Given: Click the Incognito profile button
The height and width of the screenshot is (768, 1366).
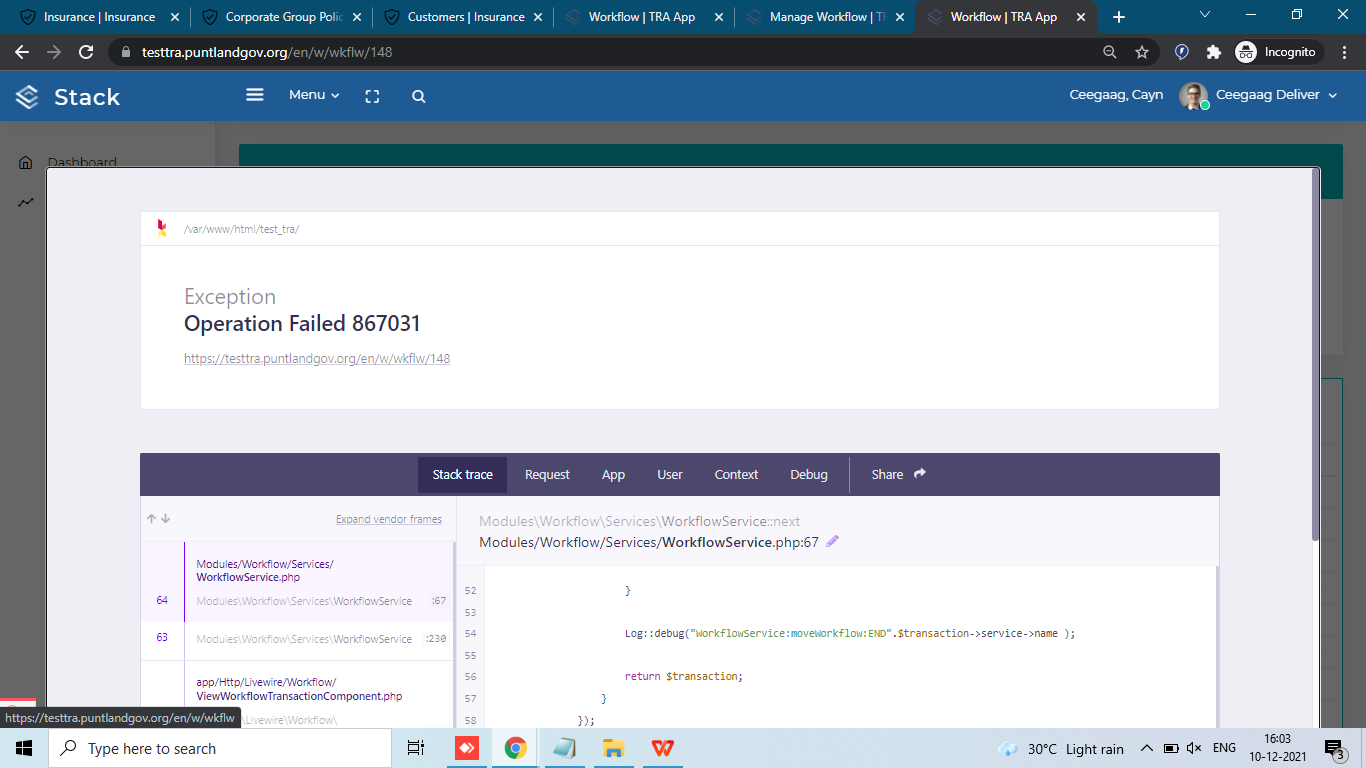Looking at the screenshot, I should click(x=1279, y=52).
